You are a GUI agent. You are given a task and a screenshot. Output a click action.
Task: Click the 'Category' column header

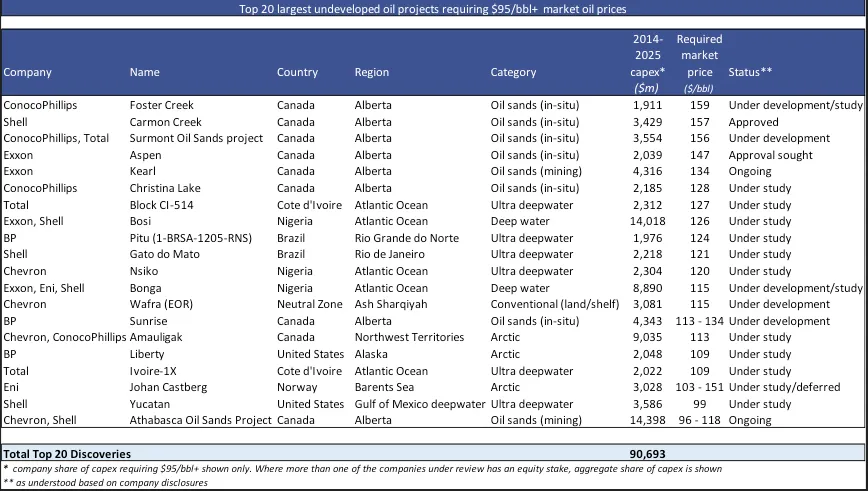513,73
